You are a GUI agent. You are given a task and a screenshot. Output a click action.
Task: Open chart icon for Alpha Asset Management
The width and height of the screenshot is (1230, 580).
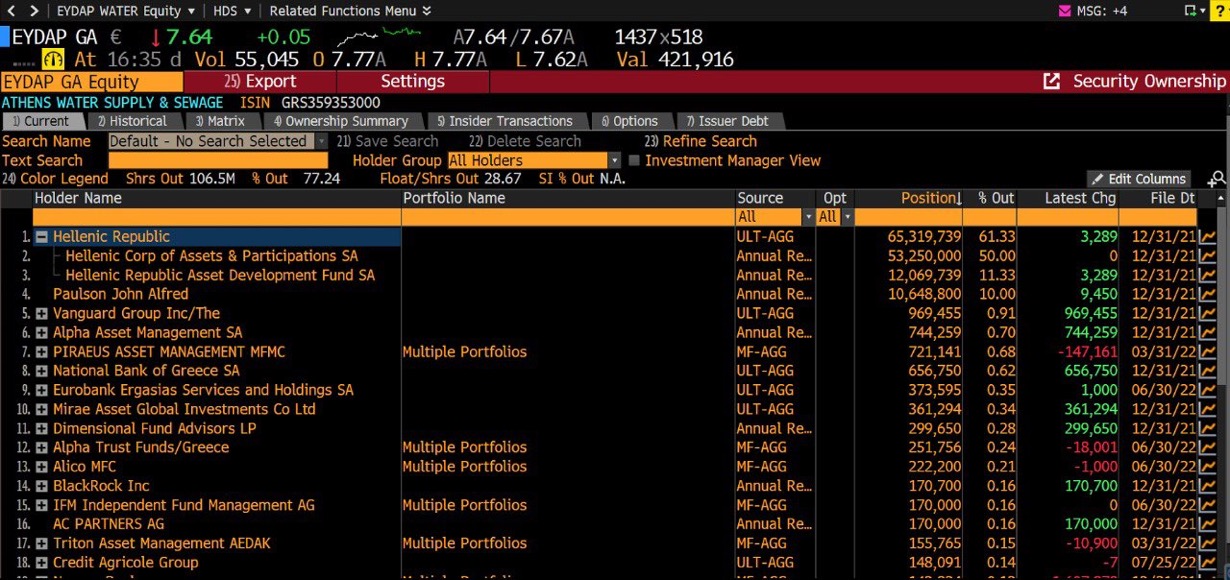pyautogui.click(x=1208, y=332)
